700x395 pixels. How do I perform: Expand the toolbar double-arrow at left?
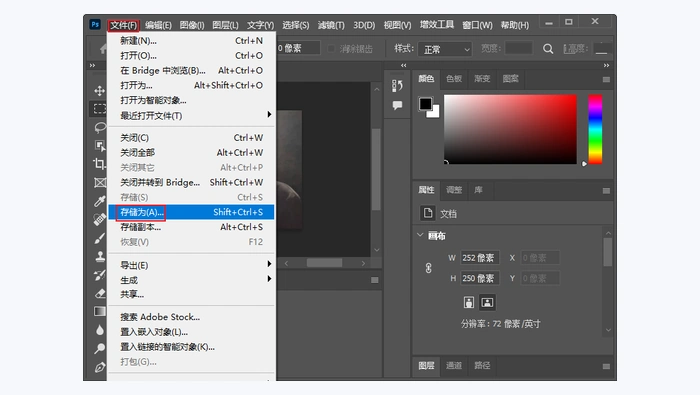92,65
